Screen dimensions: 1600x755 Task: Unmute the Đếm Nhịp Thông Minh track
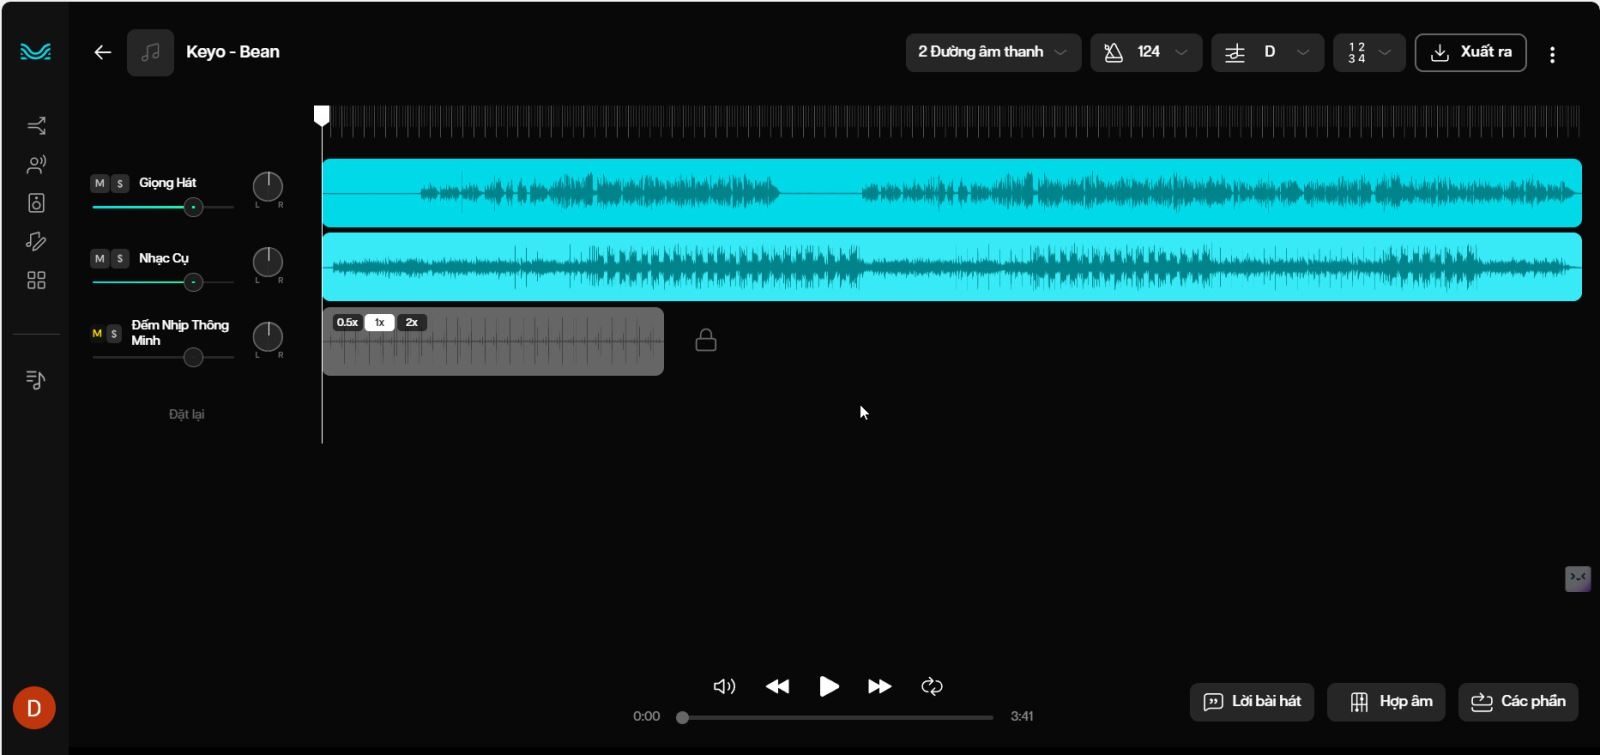tap(97, 333)
